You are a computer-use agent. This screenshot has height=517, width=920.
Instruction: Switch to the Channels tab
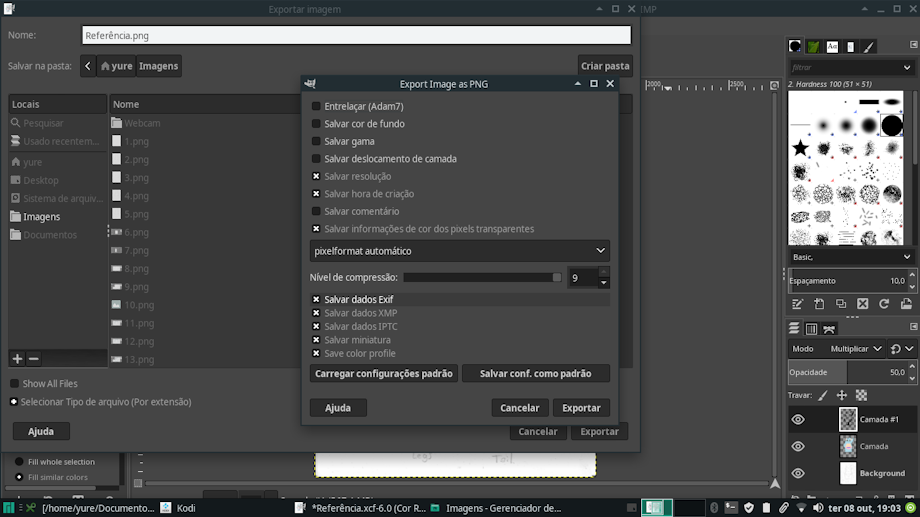click(x=811, y=329)
